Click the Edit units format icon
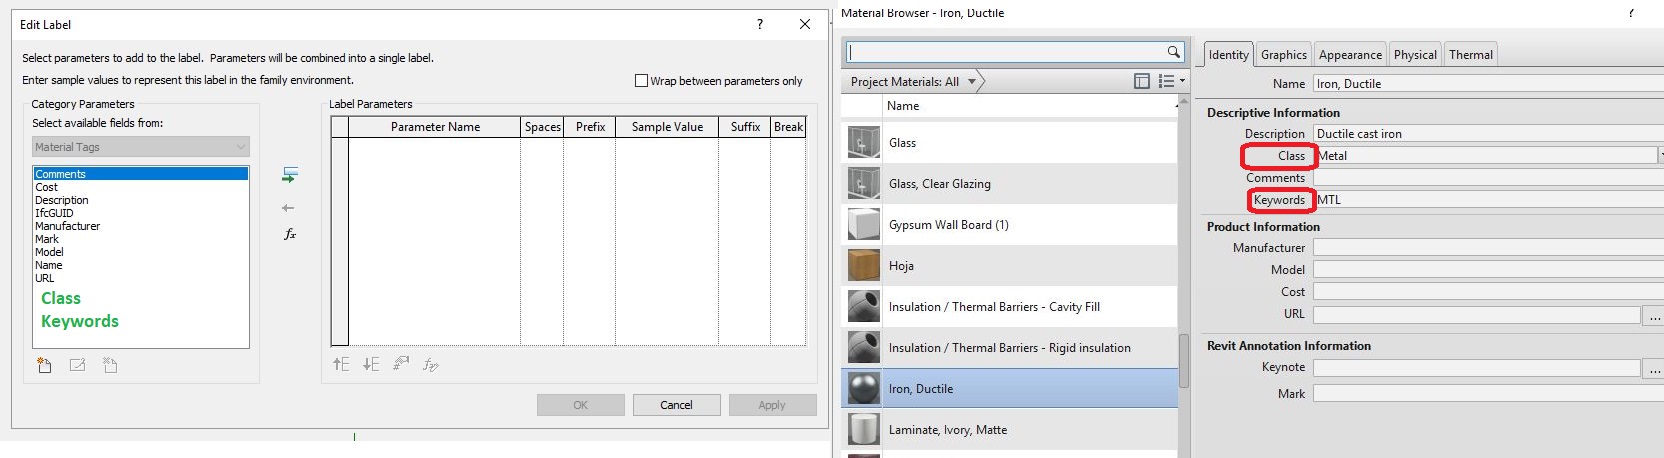1664x458 pixels. [401, 364]
